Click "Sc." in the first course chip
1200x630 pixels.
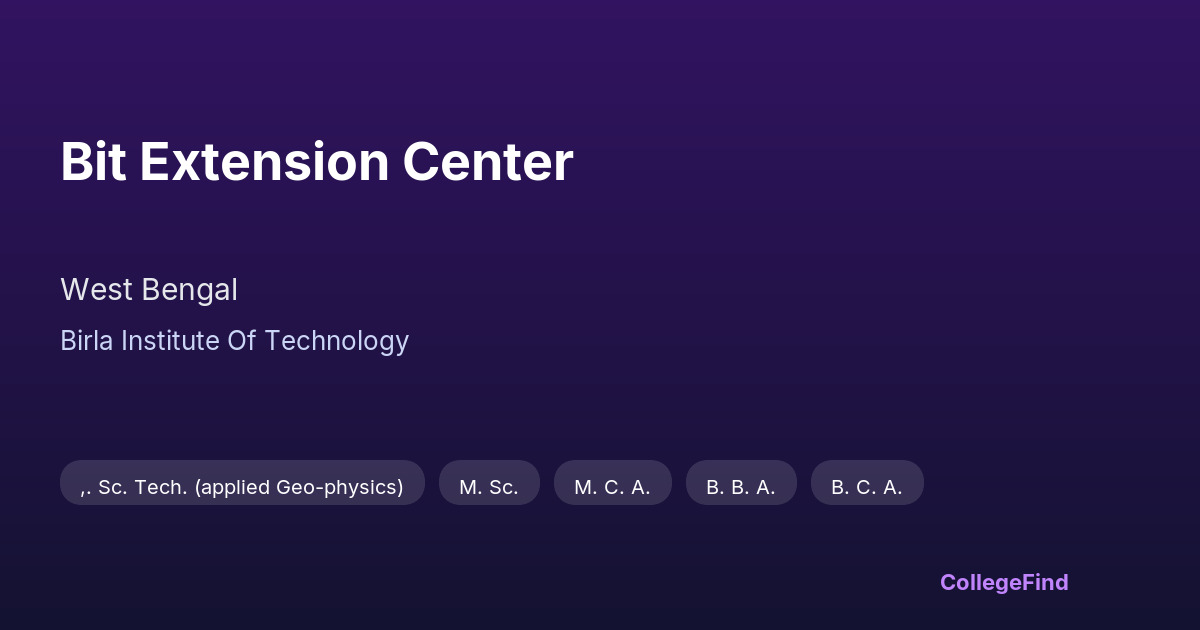click(x=112, y=487)
